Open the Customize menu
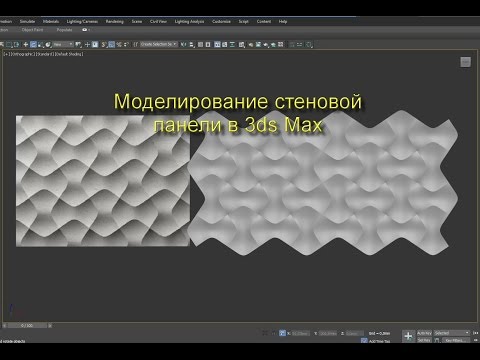The width and height of the screenshot is (480, 360). (221, 21)
